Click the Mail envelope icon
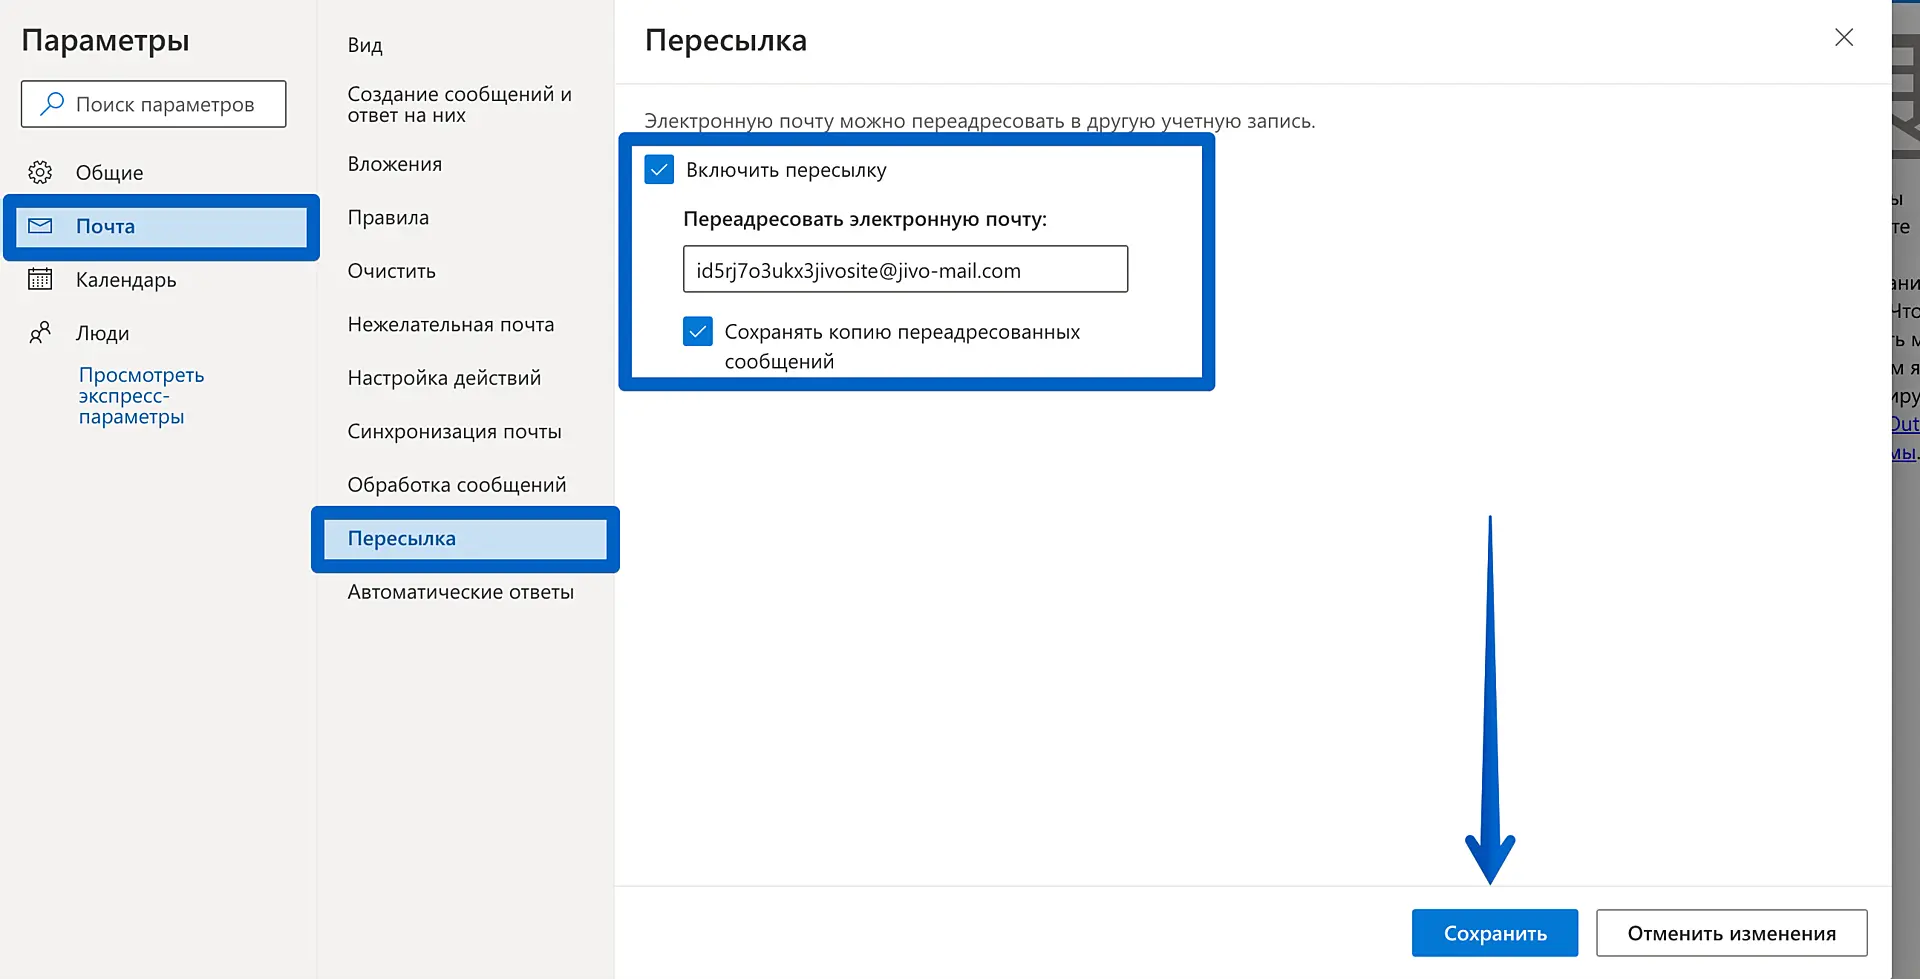 click(x=40, y=226)
